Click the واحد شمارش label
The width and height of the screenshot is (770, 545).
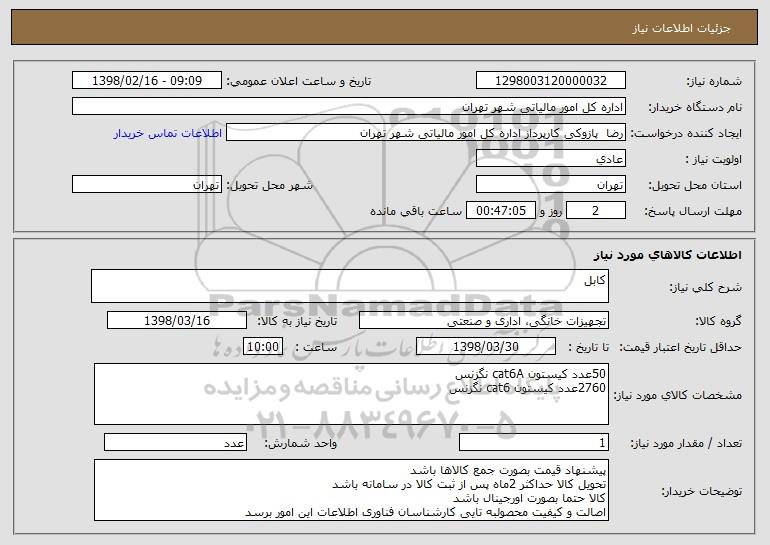pos(301,443)
